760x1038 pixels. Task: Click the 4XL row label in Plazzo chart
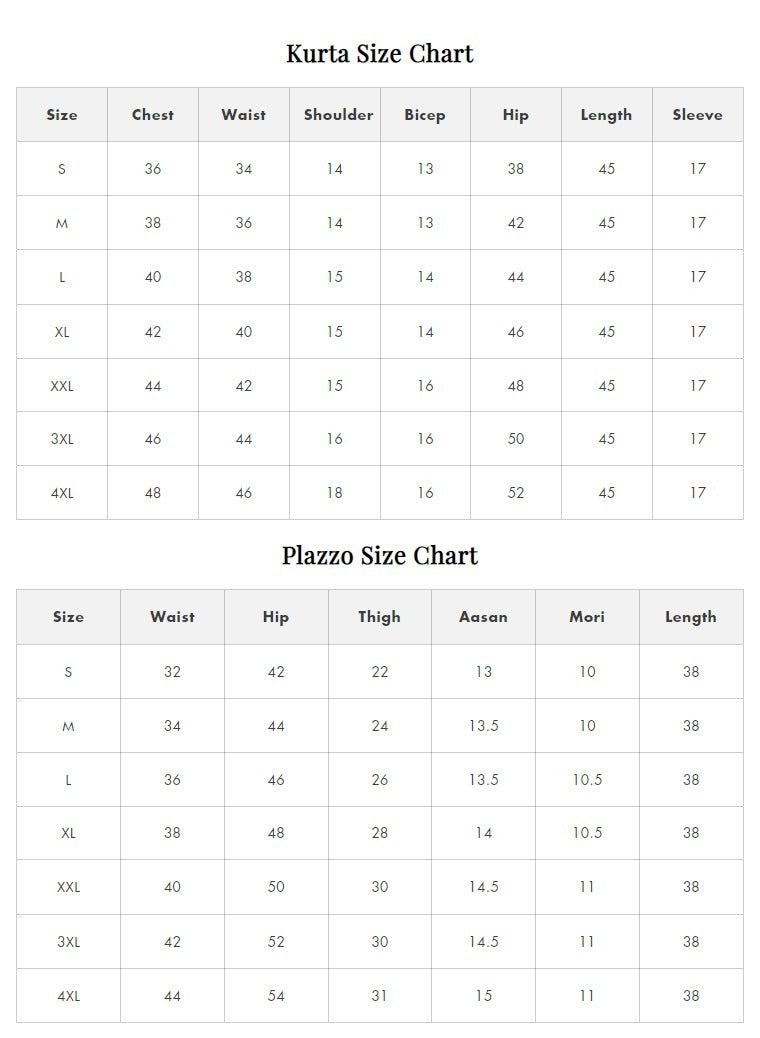[x=68, y=996]
